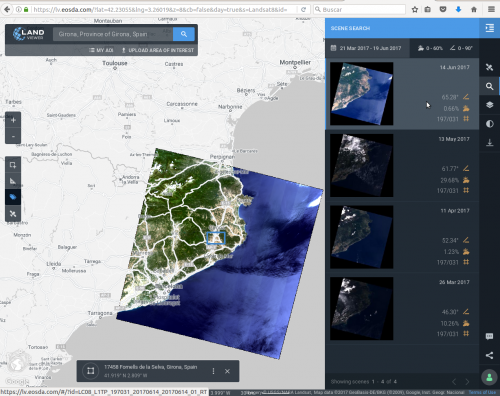Click the 14 Jun 2017 date text
This screenshot has height=396, width=500.
tap(454, 67)
